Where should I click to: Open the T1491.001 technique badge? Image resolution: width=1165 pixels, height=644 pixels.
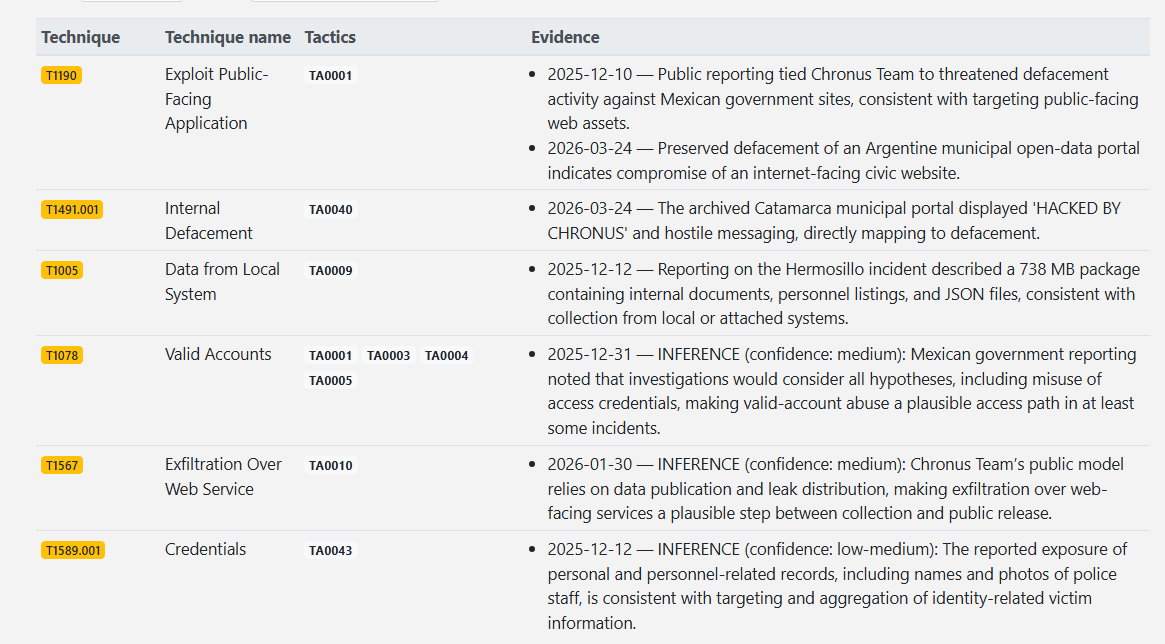click(72, 210)
